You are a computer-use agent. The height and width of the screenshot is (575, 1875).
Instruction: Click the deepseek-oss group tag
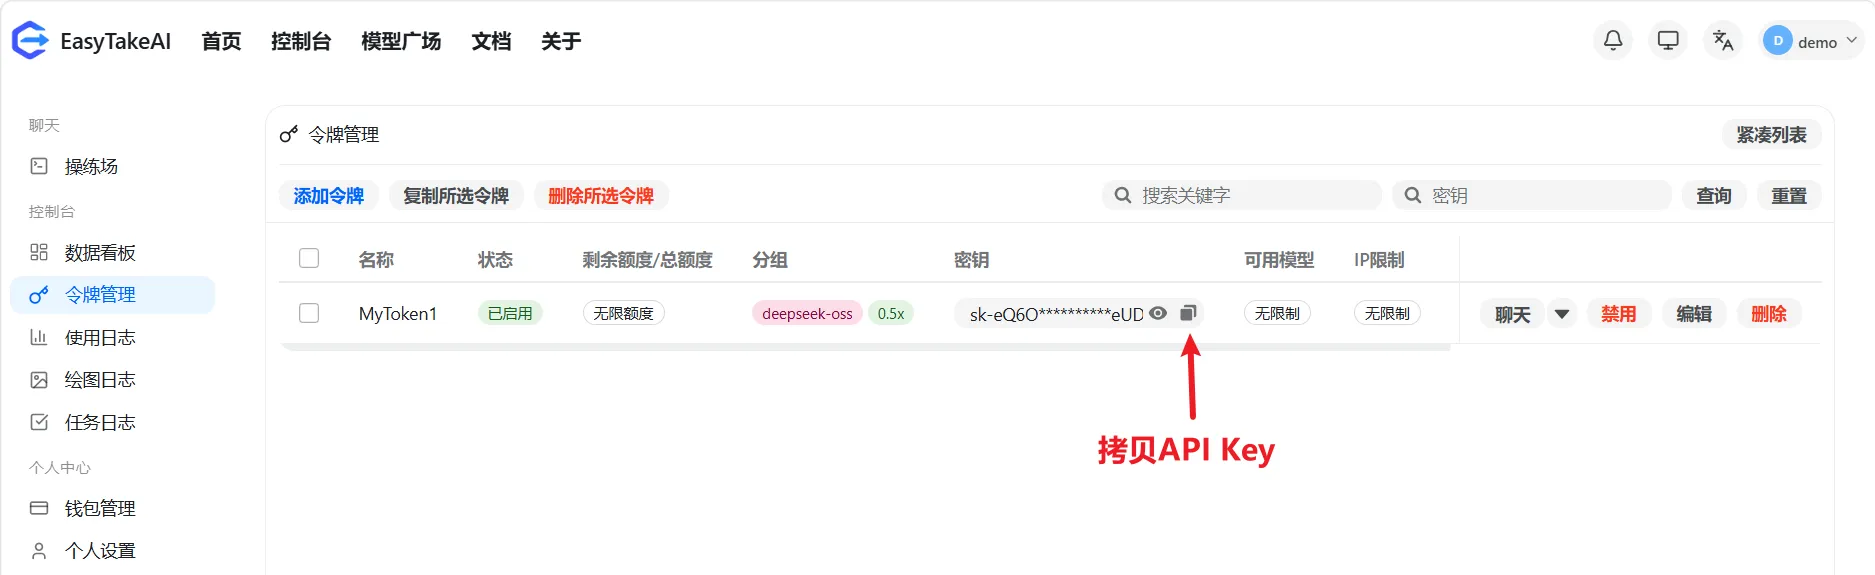[x=807, y=313]
